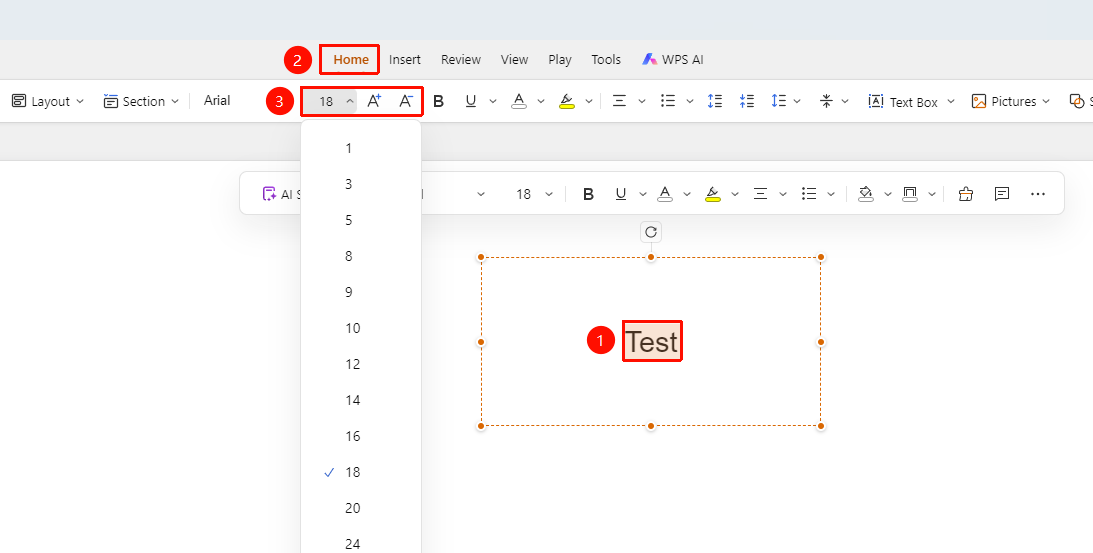Viewport: 1093px width, 553px height.
Task: Click the partially visible Shapes icon
Action: tap(1077, 101)
